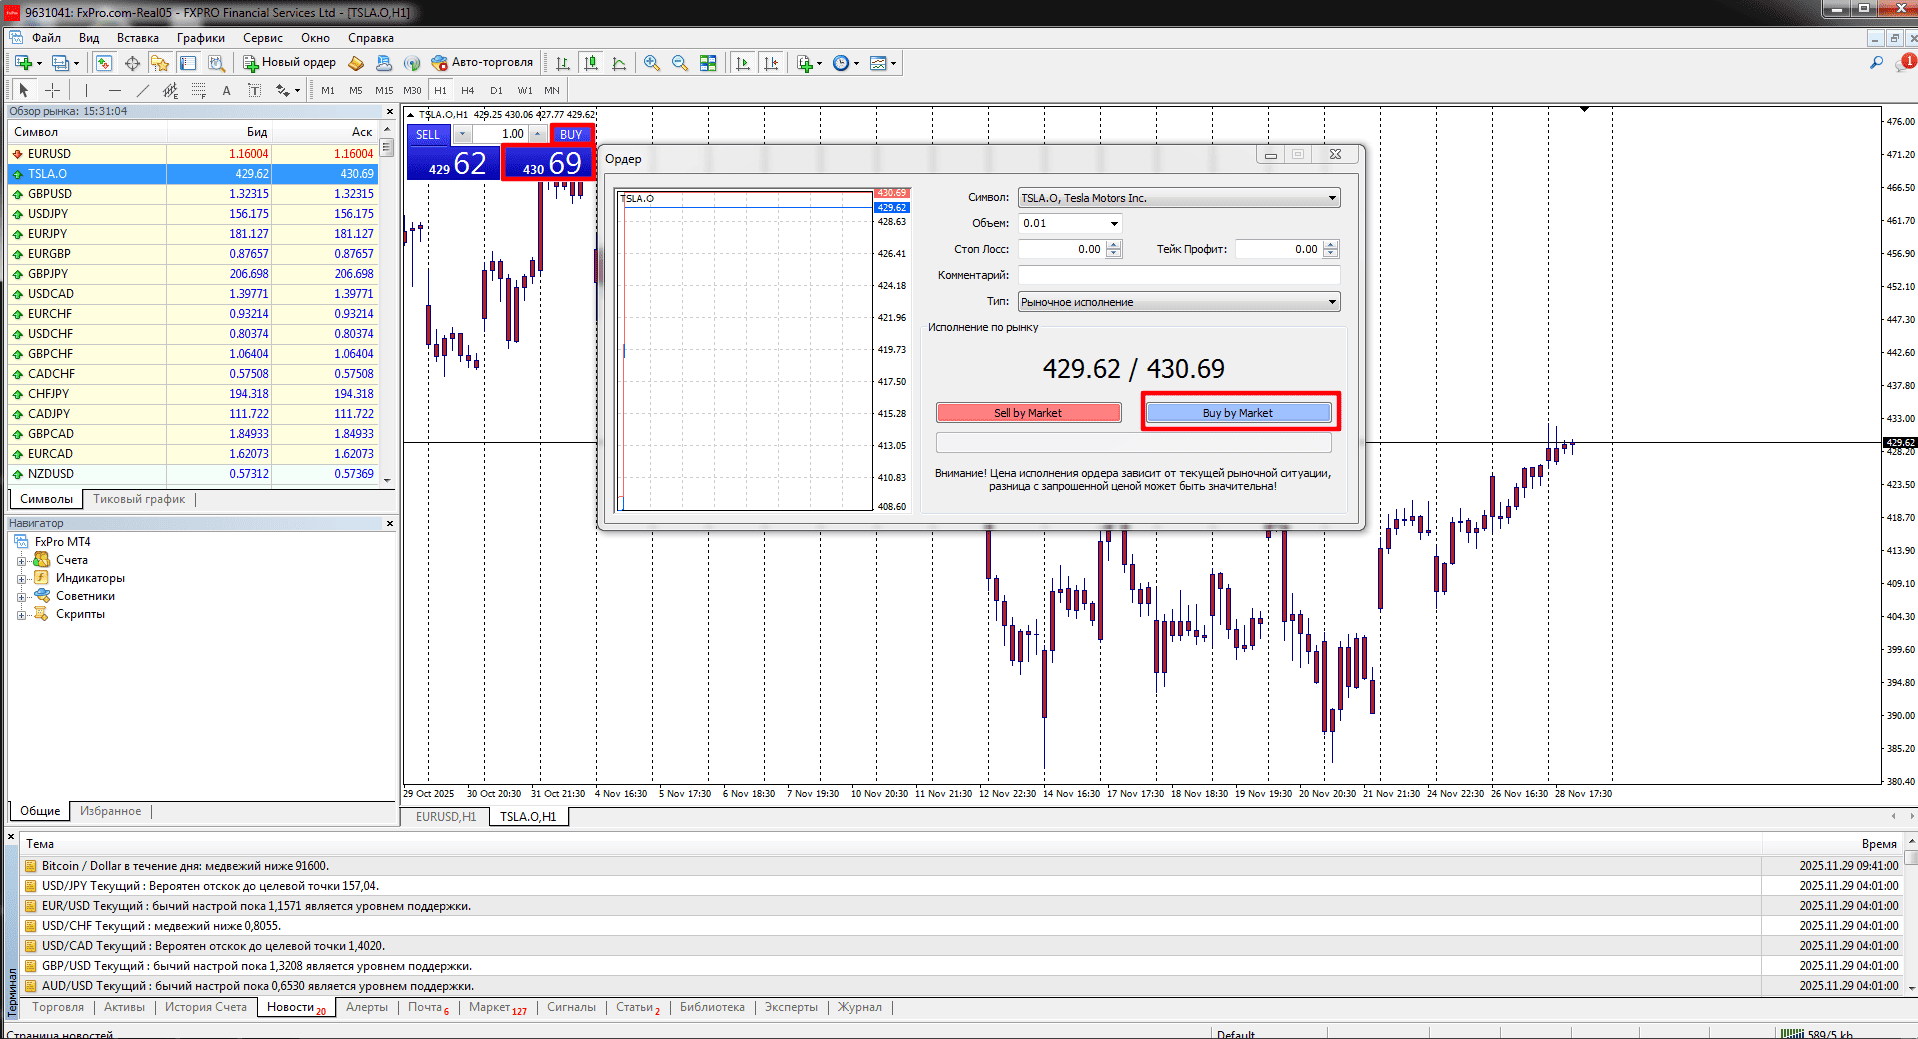
Task: Toggle chart shift icon
Action: click(x=770, y=63)
